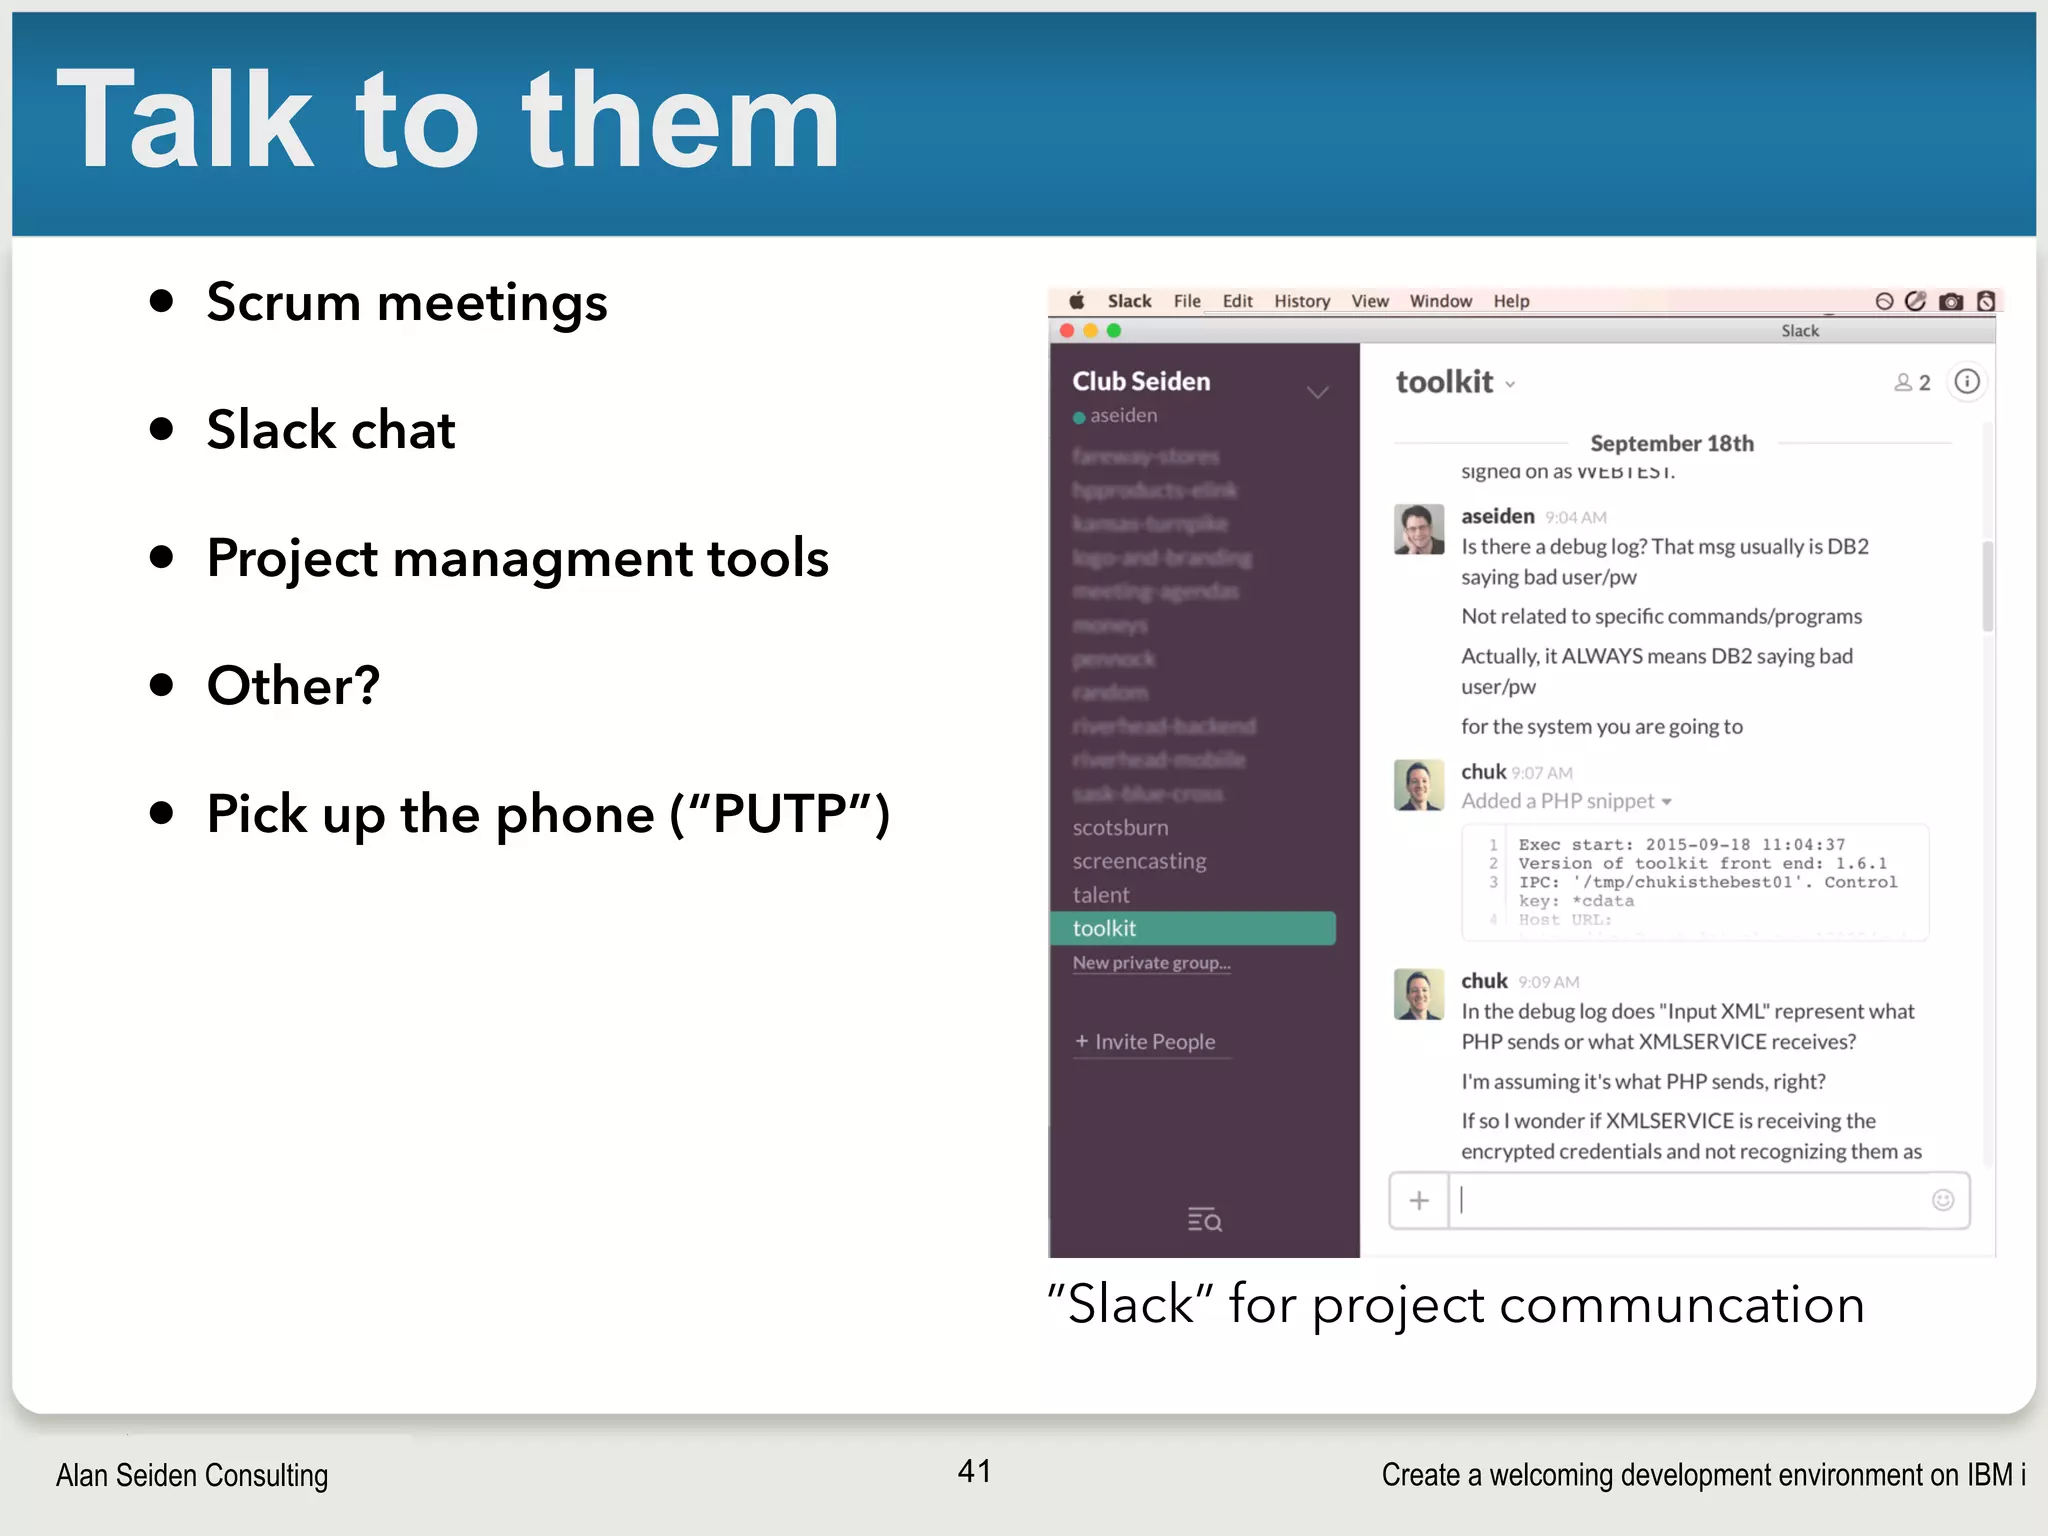2048x1536 pixels.
Task: Expand the toolkit channel title dropdown
Action: coord(1510,385)
